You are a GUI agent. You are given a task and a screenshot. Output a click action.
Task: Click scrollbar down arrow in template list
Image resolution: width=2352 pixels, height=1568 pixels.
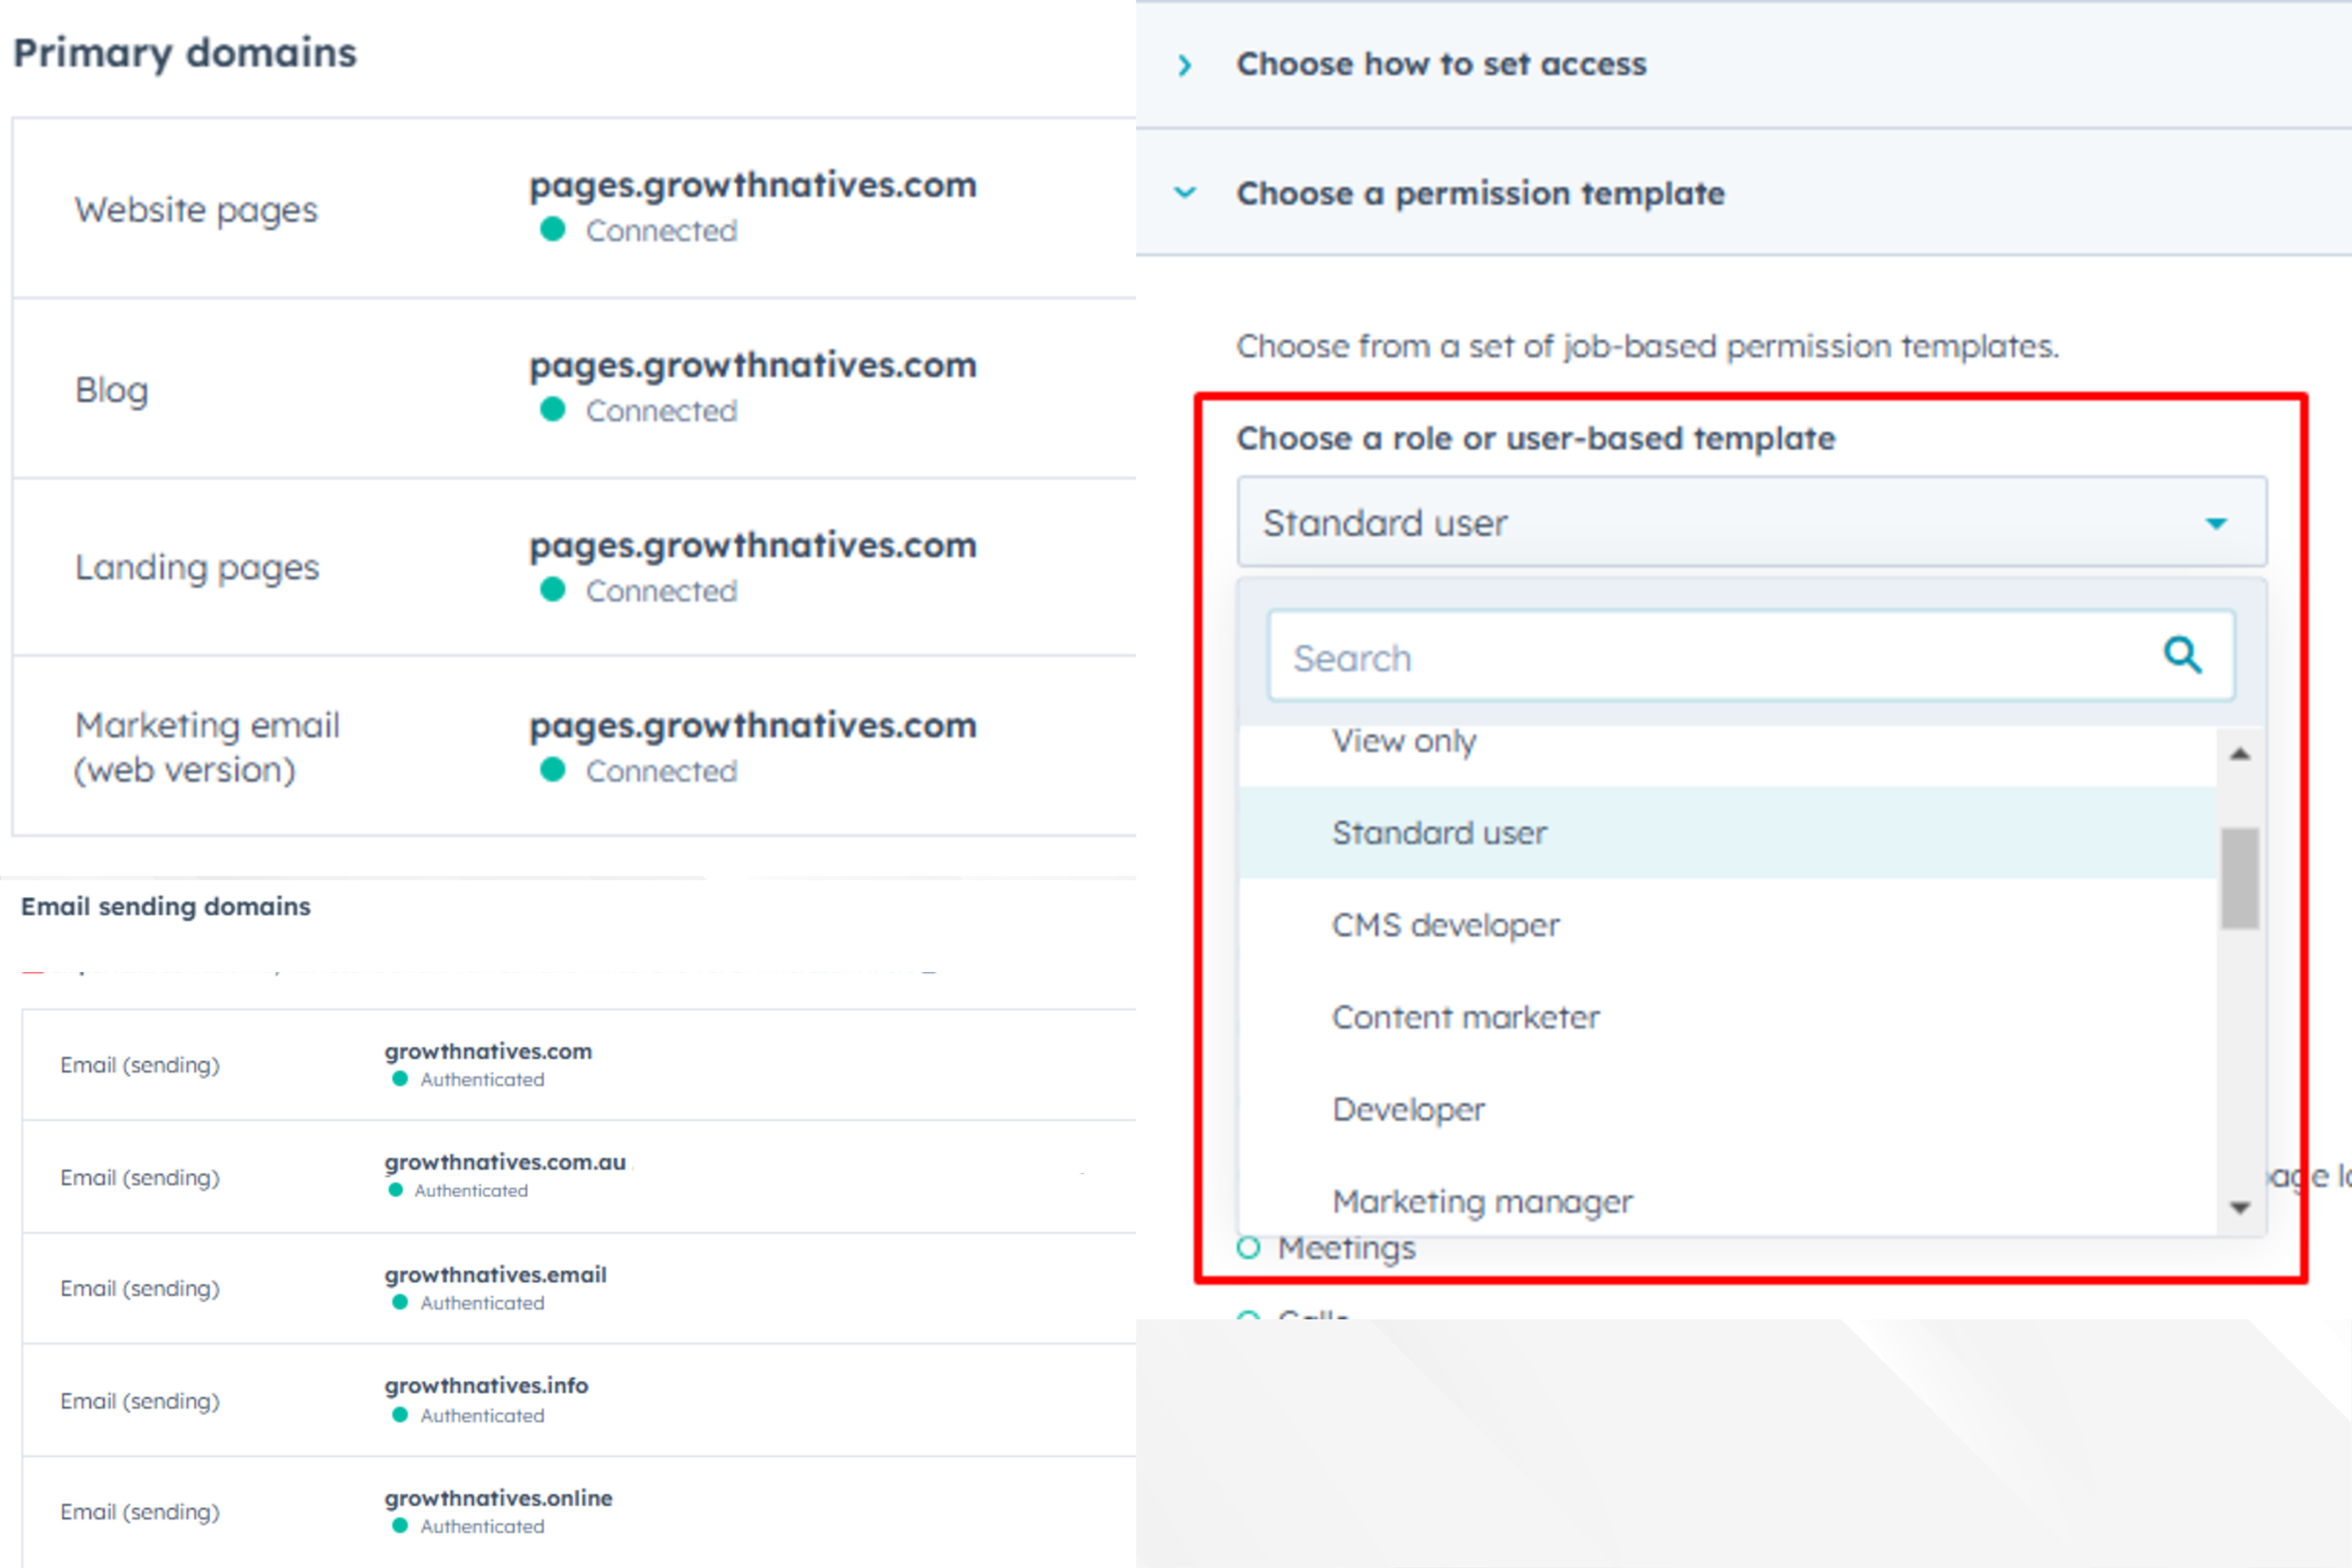coord(2240,1208)
